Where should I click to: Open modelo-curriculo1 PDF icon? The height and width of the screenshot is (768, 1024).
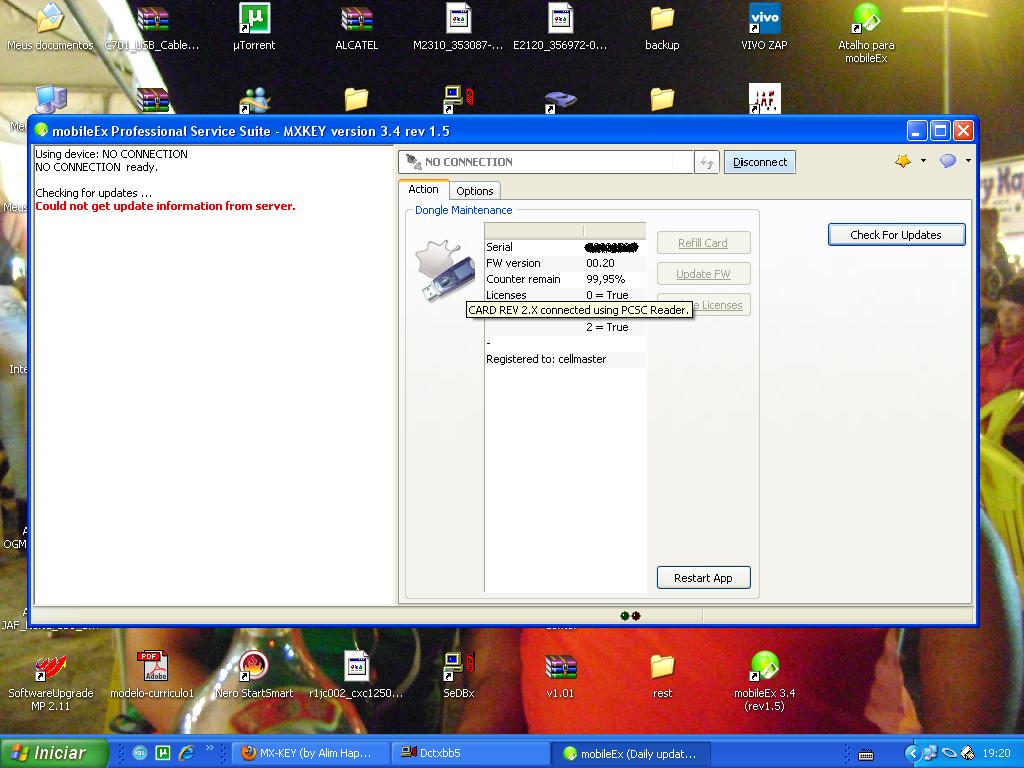pos(152,675)
